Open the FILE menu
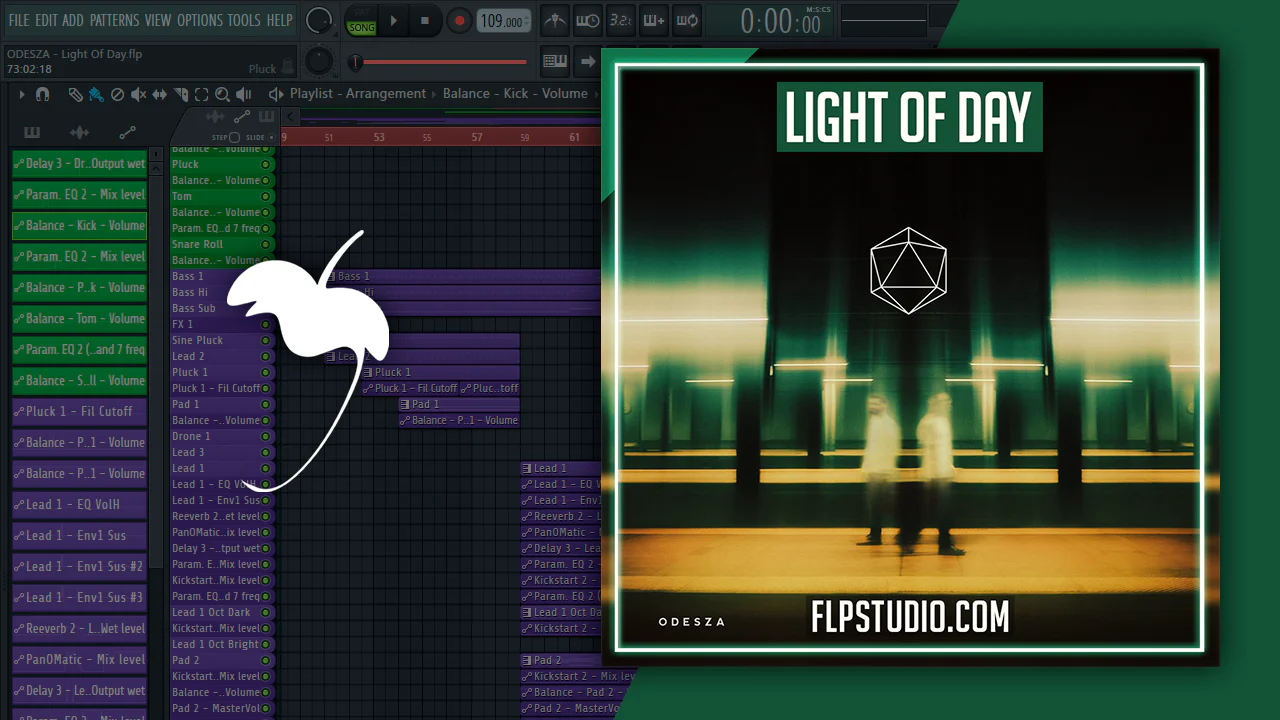This screenshot has height=720, width=1280. (x=19, y=20)
